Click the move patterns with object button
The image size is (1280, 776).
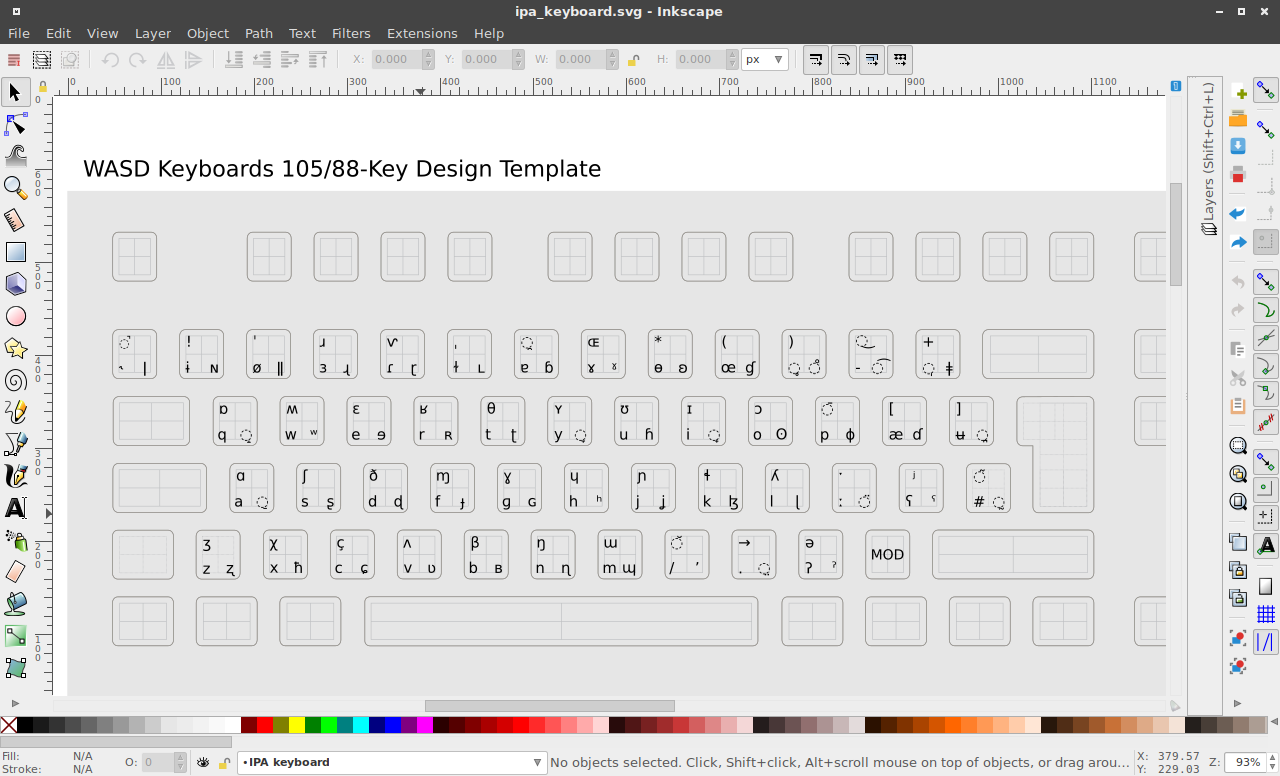coord(900,60)
